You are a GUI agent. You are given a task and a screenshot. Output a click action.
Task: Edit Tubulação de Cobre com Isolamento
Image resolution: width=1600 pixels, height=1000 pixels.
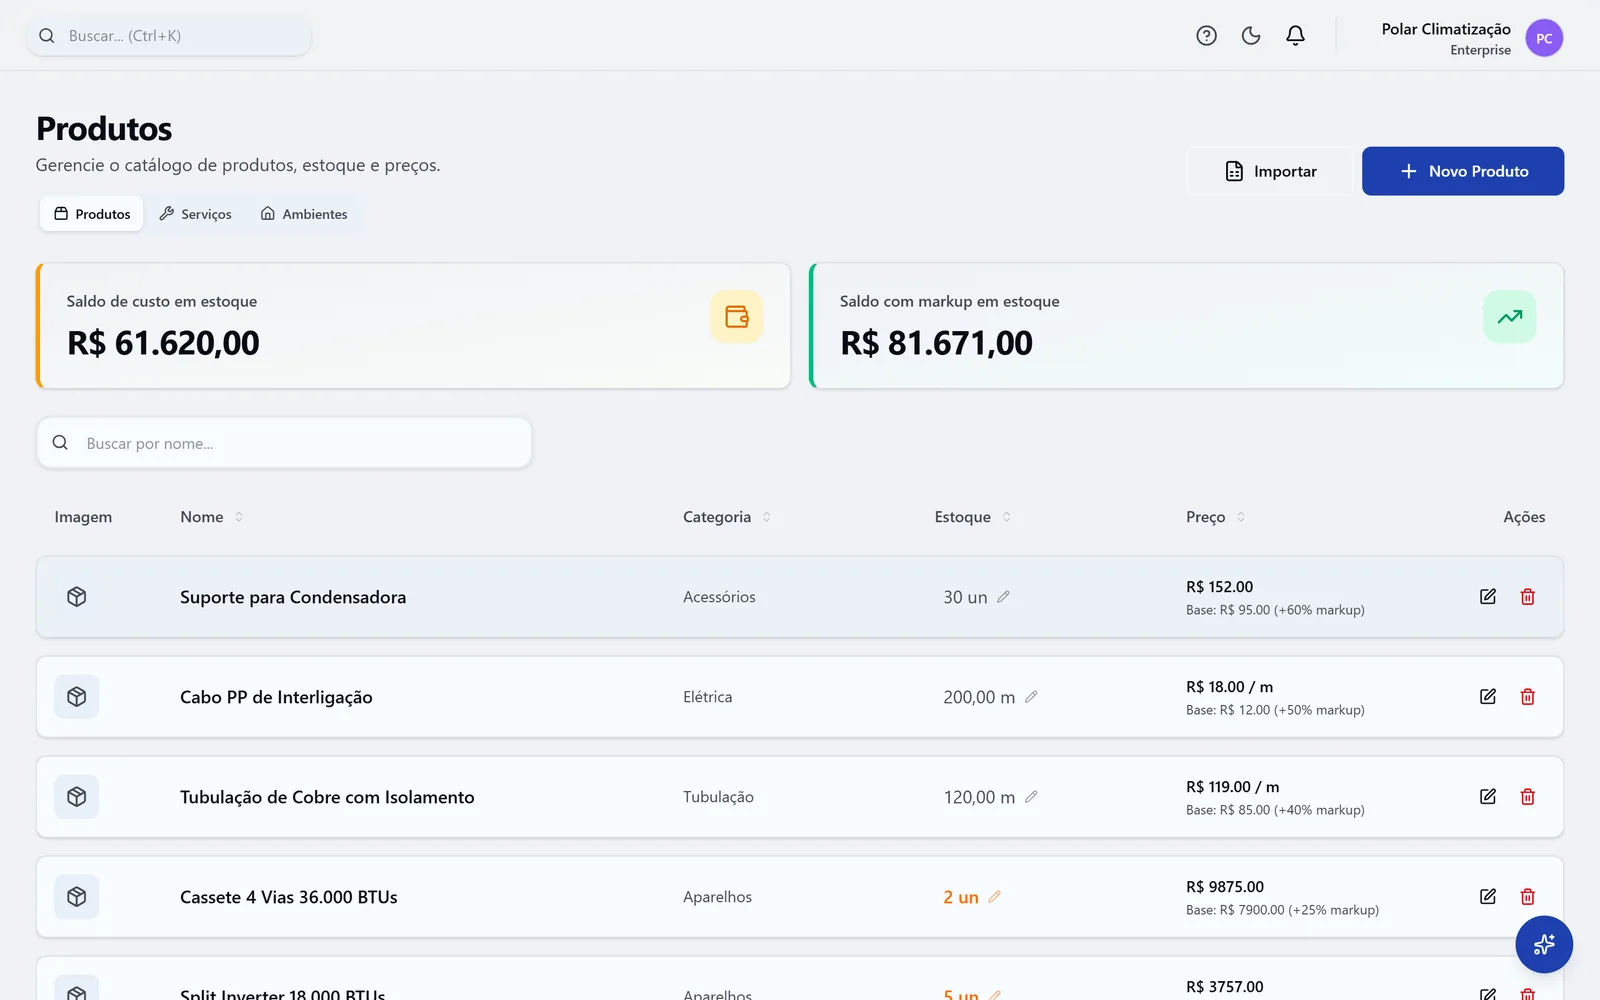tap(1488, 797)
